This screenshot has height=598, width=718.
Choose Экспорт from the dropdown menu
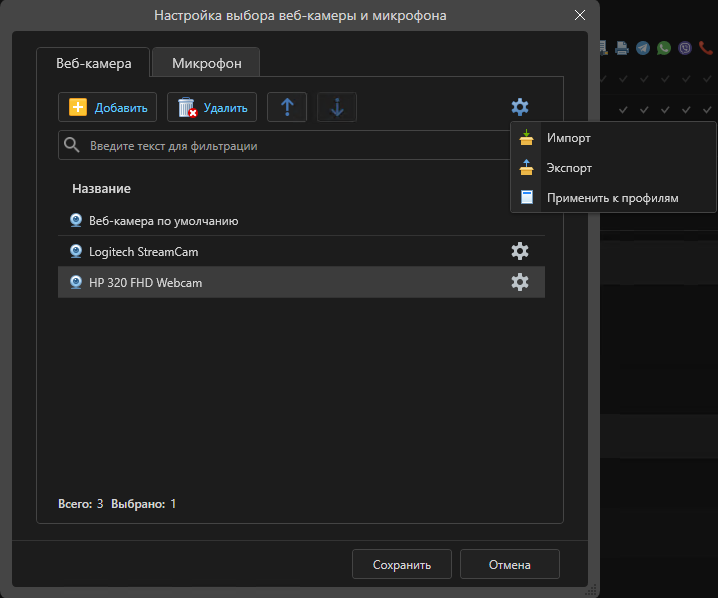tap(569, 168)
